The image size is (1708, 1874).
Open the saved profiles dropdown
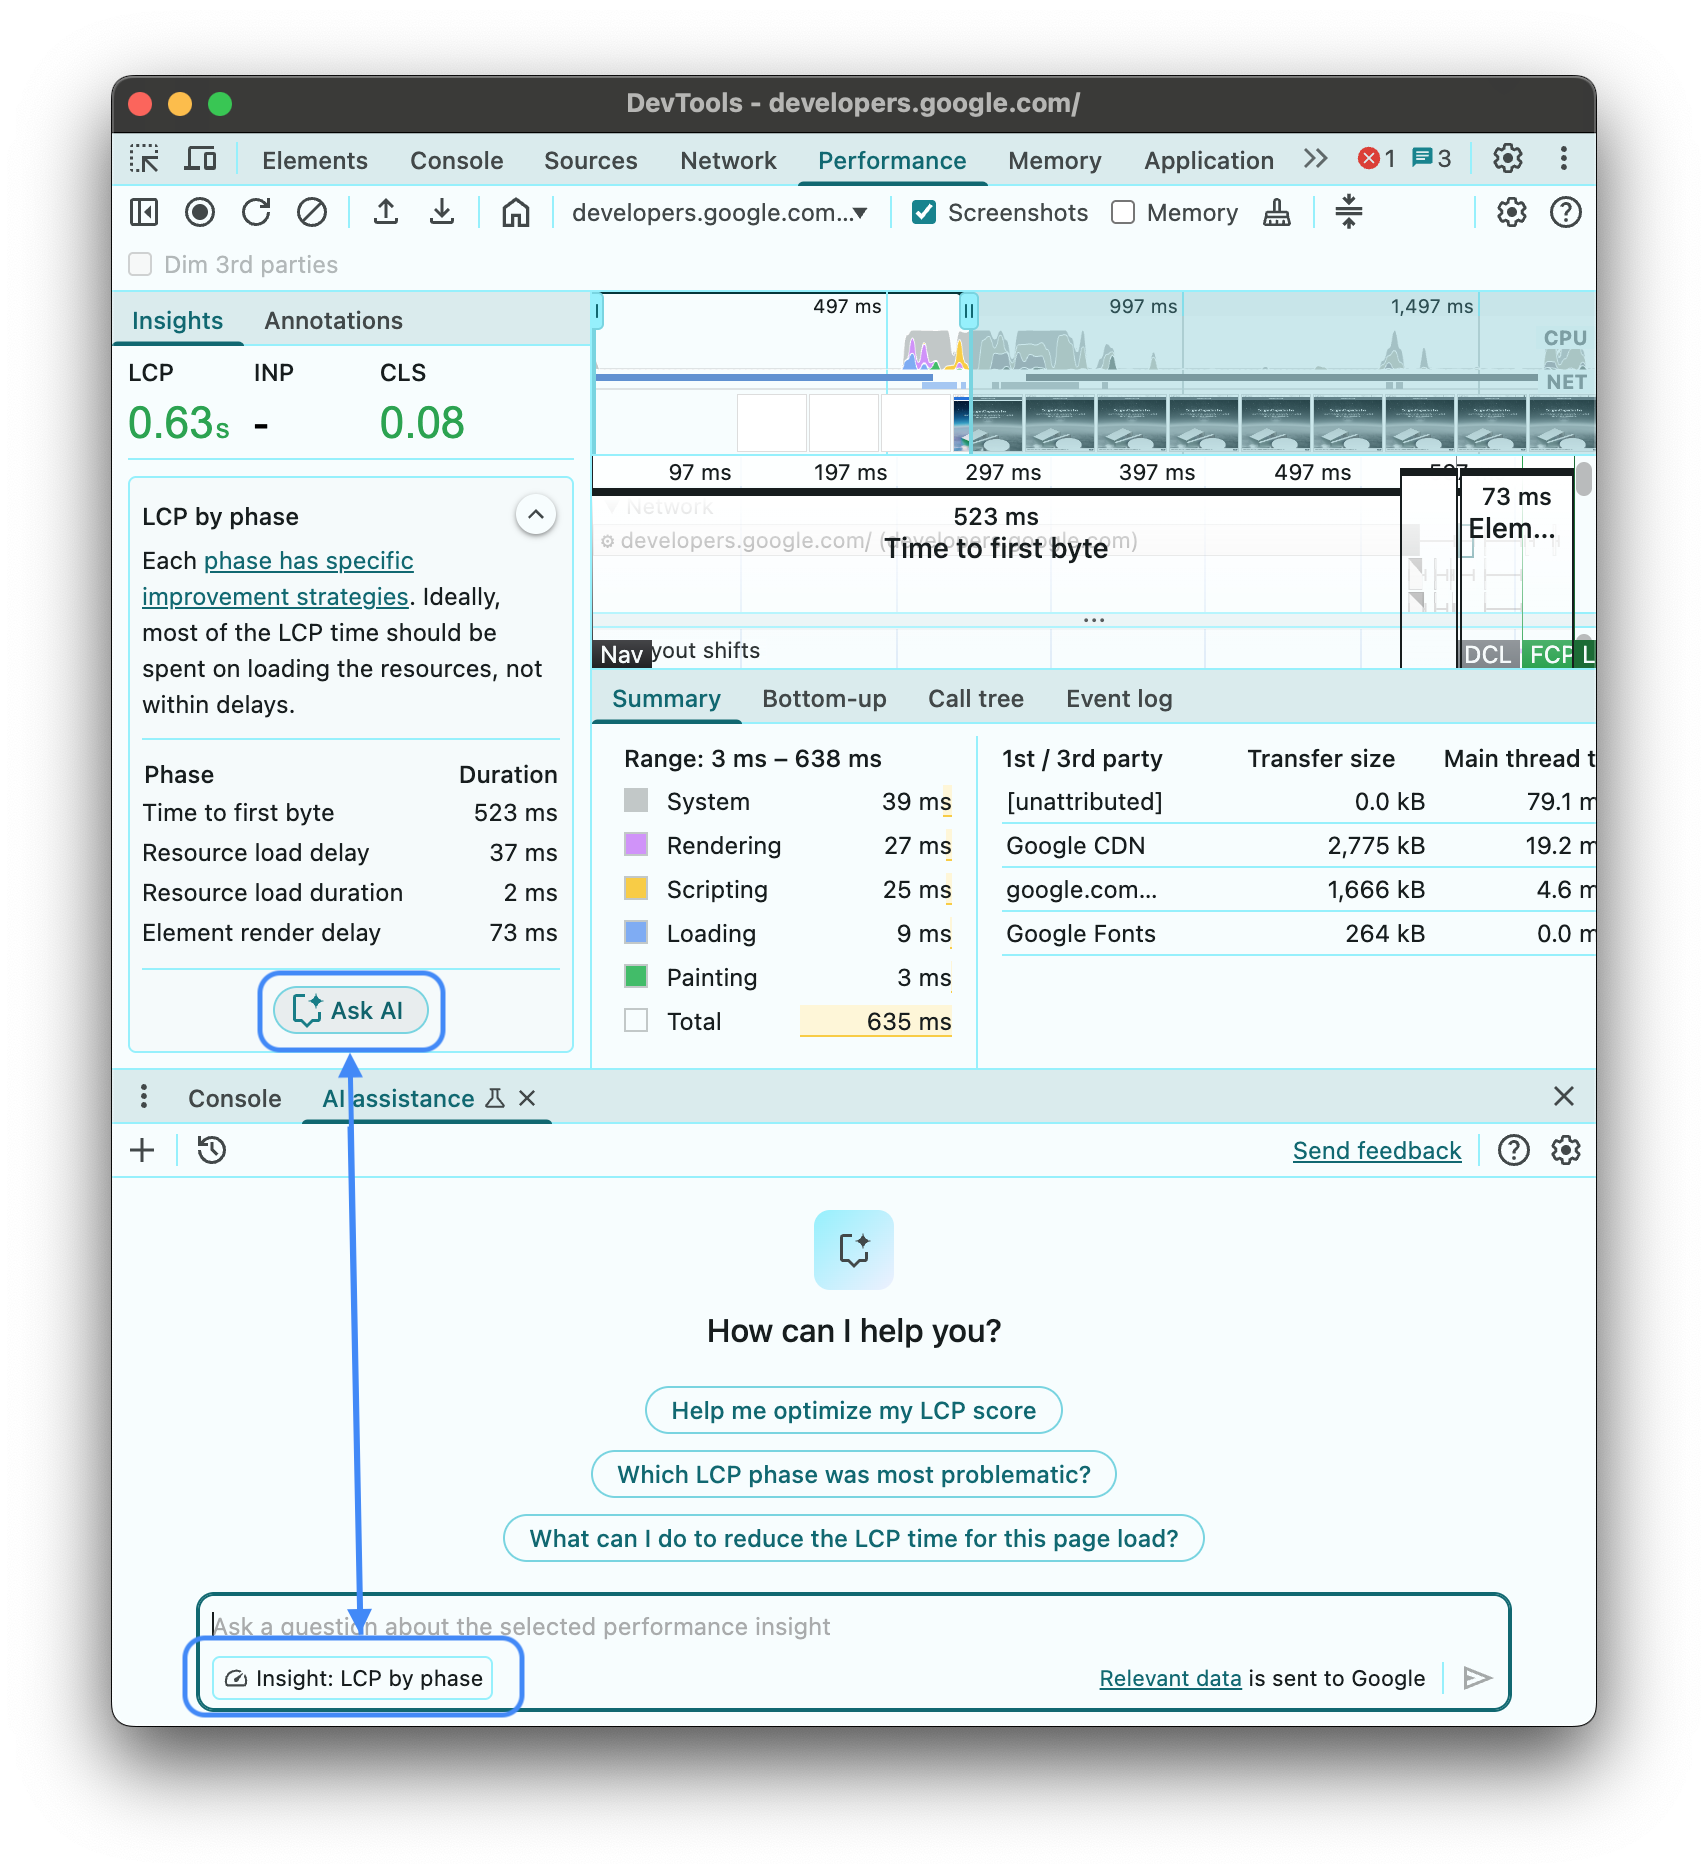[x=720, y=212]
